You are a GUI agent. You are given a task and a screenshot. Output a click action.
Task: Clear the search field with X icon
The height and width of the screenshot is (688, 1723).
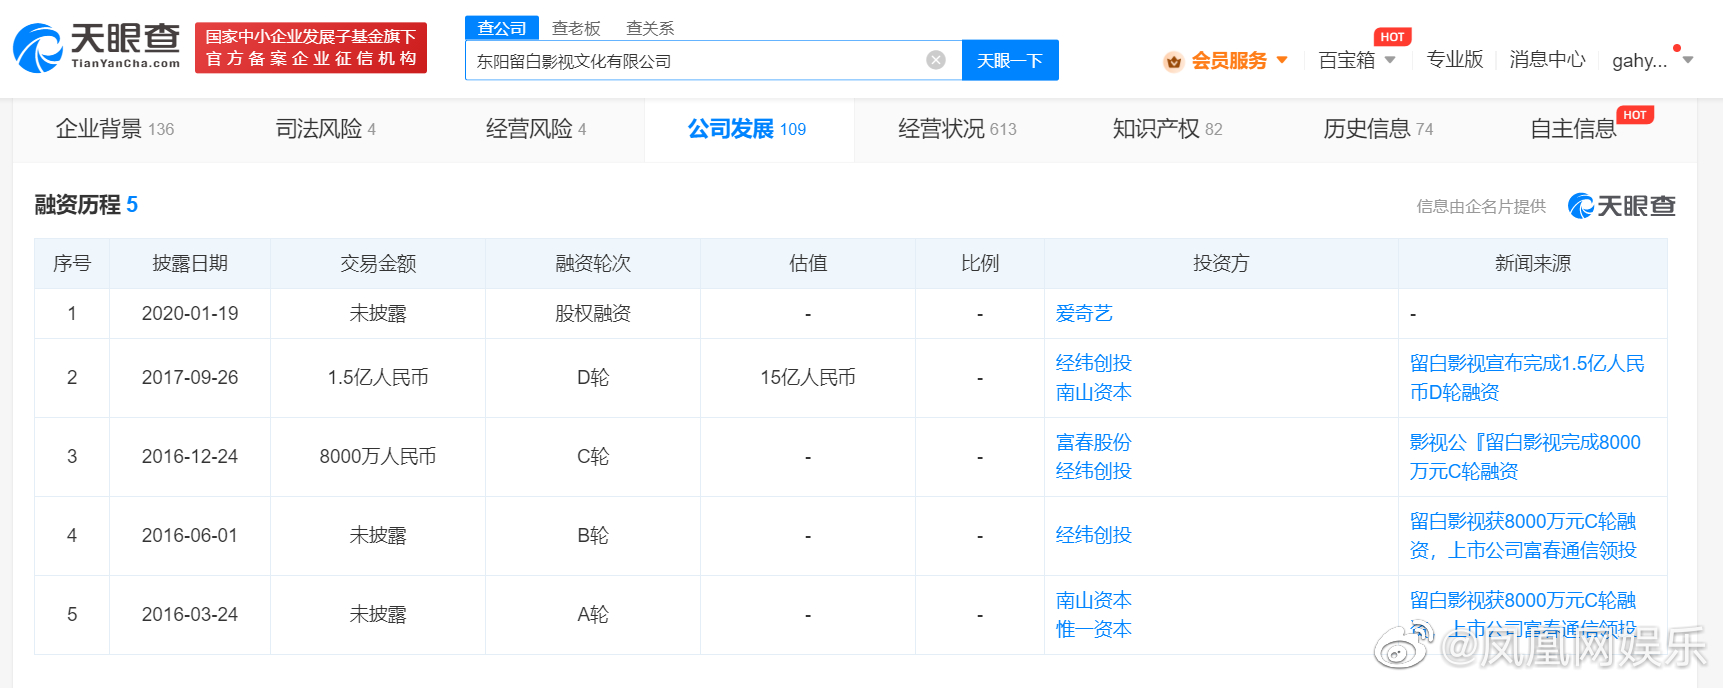[x=936, y=60]
